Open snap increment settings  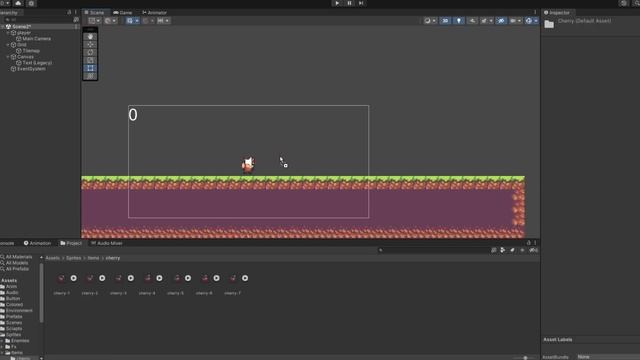pyautogui.click(x=163, y=21)
